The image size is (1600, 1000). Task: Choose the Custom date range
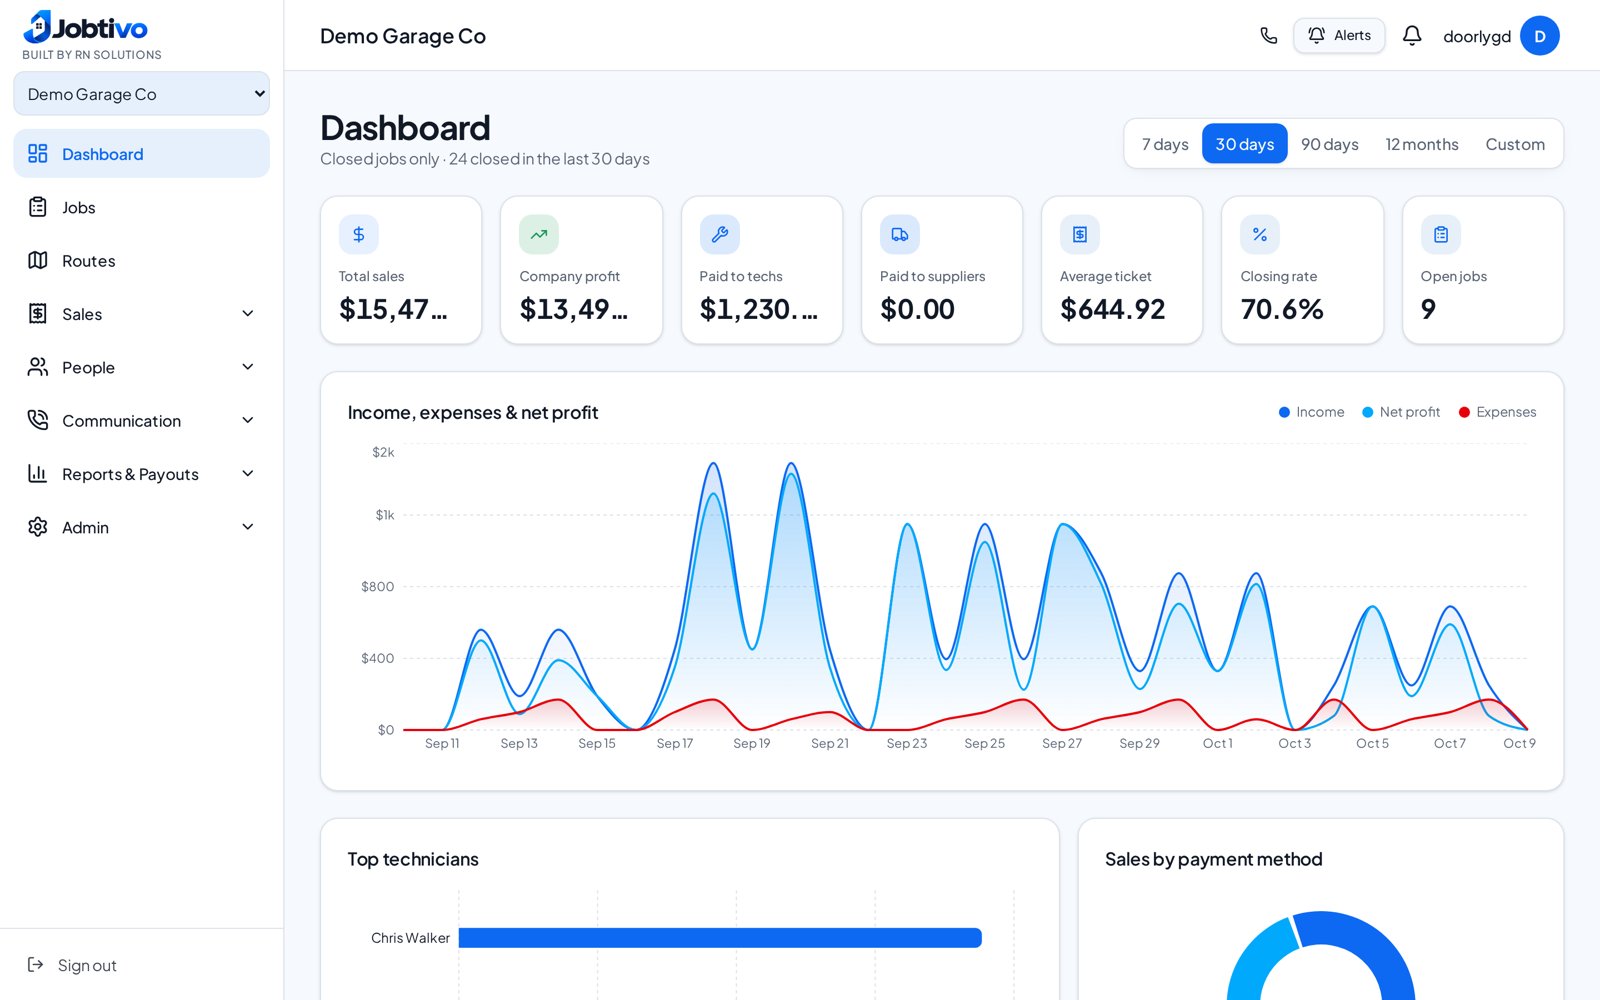[1515, 144]
